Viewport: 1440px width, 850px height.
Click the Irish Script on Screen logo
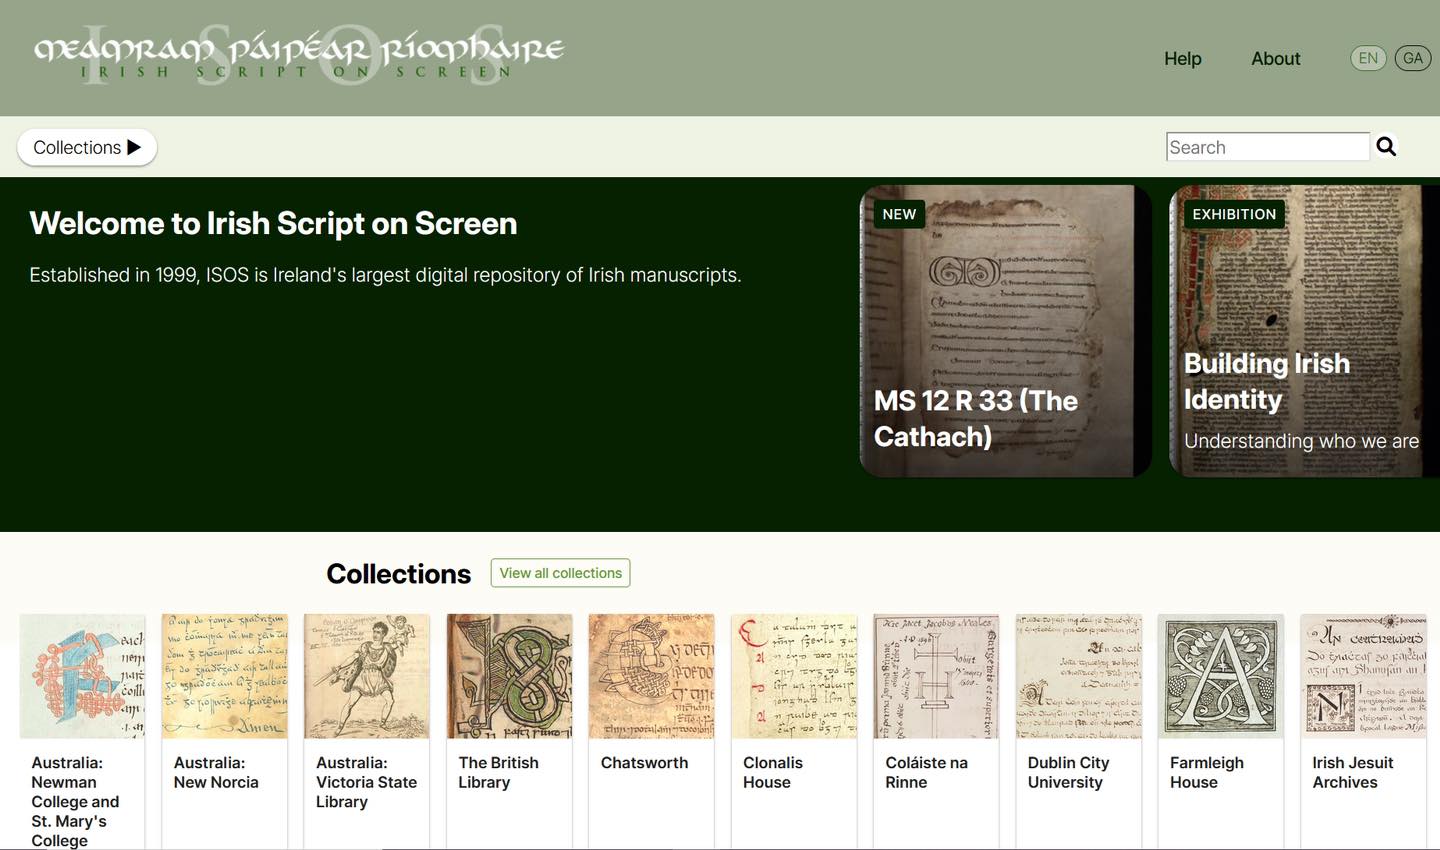click(299, 56)
